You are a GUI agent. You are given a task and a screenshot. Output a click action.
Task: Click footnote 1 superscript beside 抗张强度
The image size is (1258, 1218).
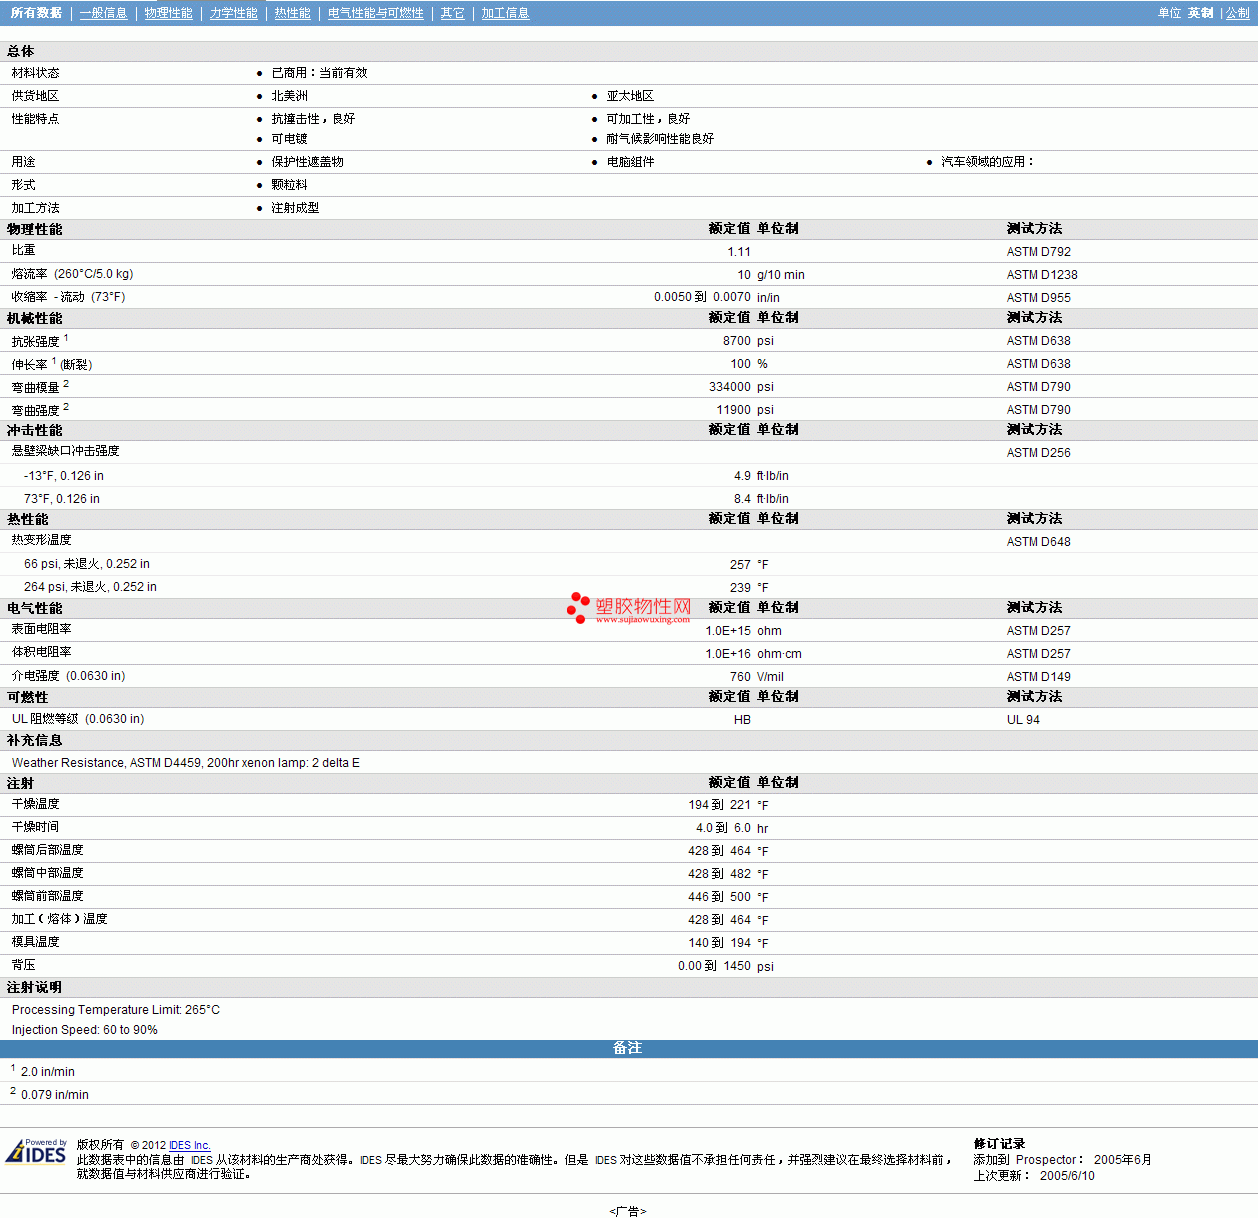66,338
